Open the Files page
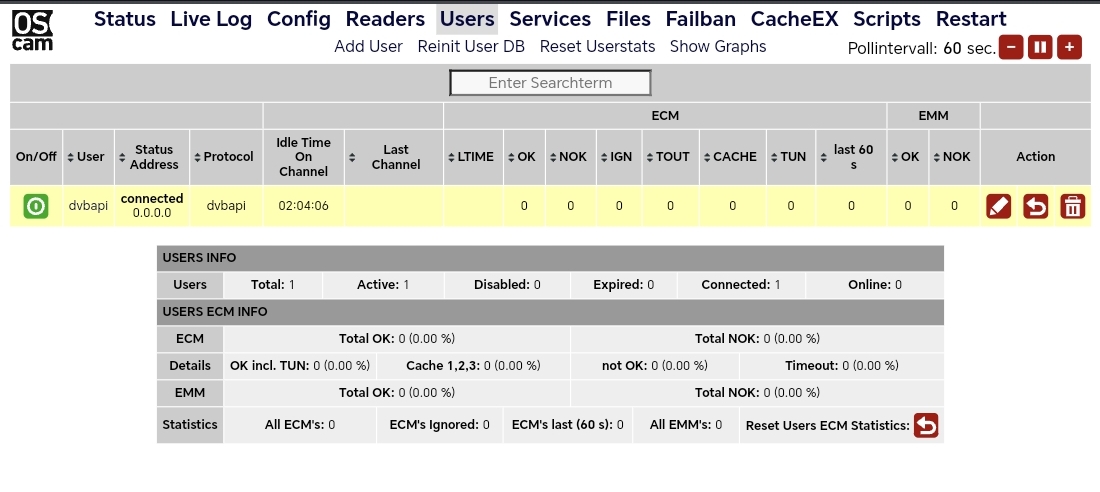The width and height of the screenshot is (1100, 492). tap(629, 19)
